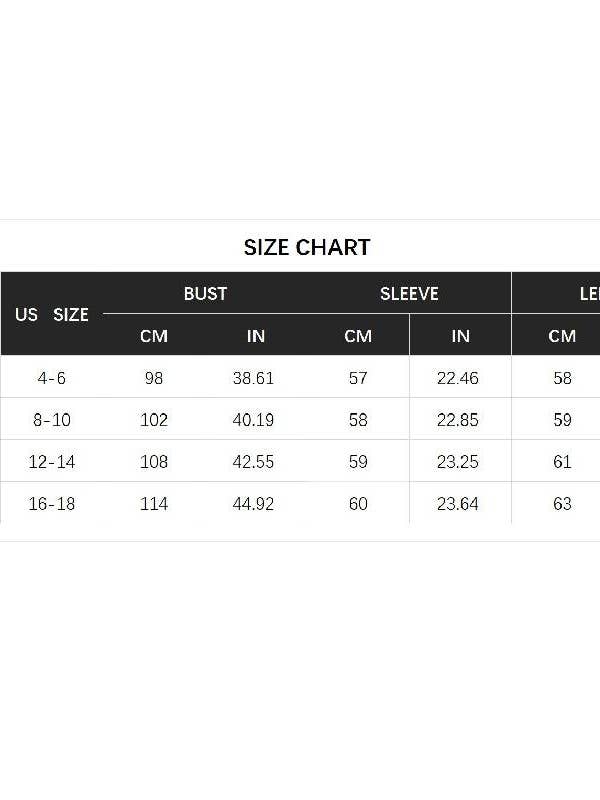
Task: Select the 12-14 size row label
Action: click(52, 462)
